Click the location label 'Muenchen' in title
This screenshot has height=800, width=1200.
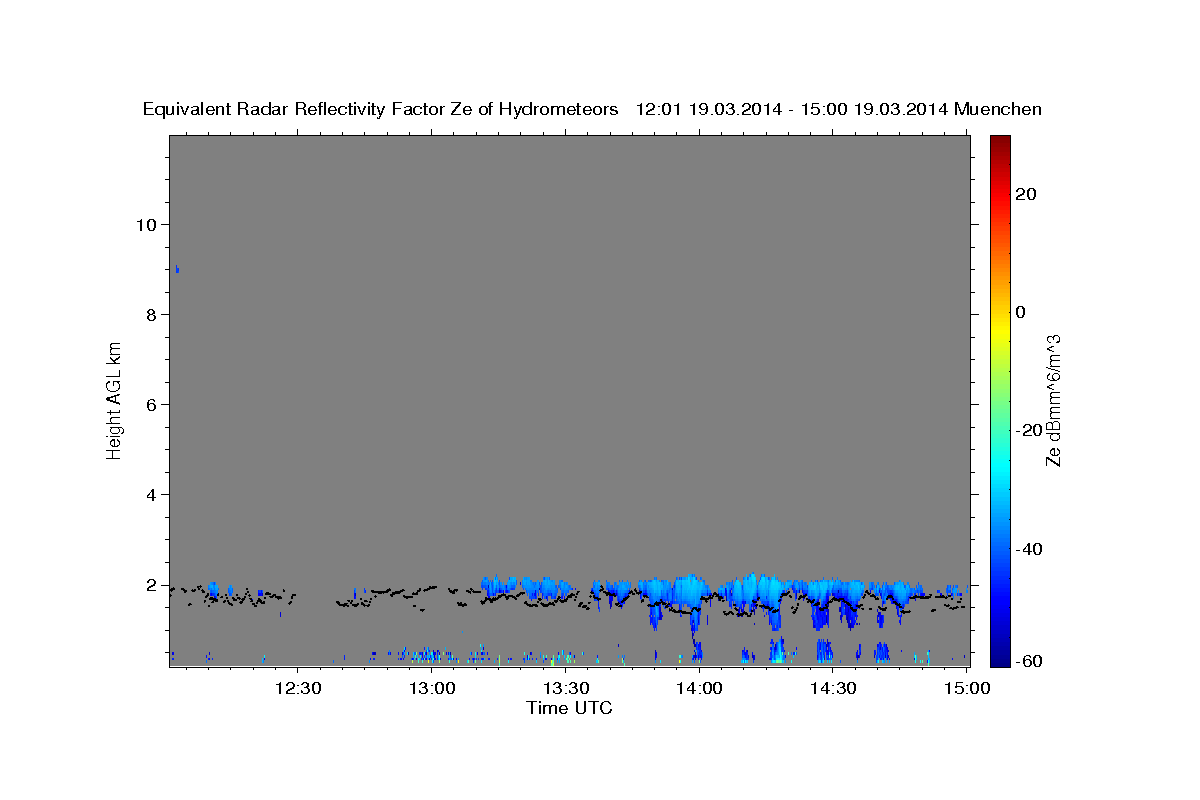(998, 109)
